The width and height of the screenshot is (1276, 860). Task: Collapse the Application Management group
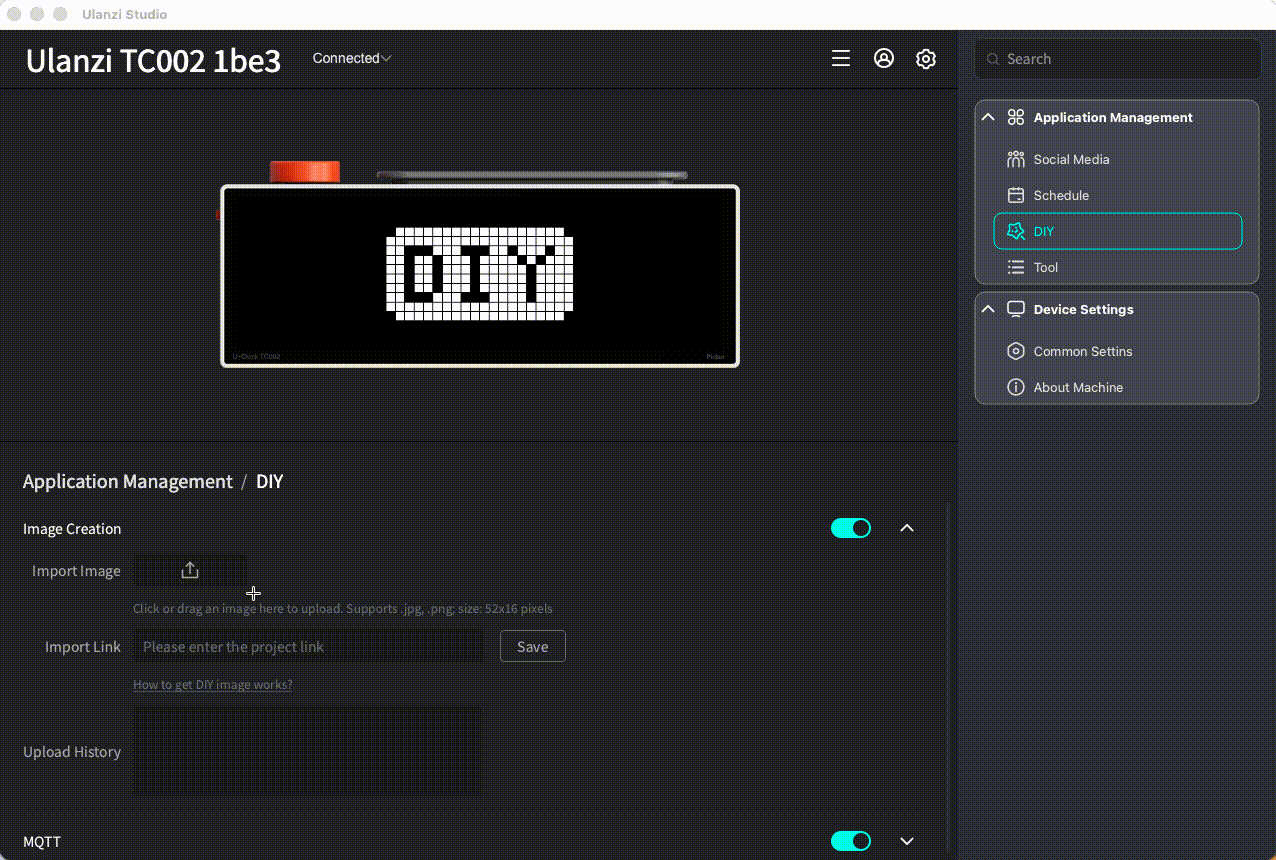point(988,117)
